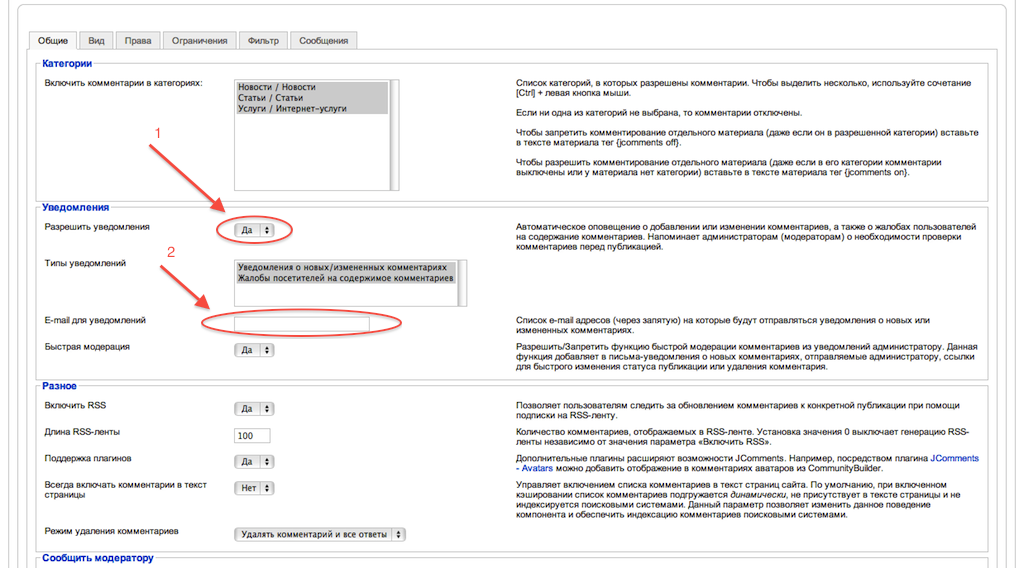Open the Фильтр tab
The image size is (1024, 568).
tap(263, 41)
